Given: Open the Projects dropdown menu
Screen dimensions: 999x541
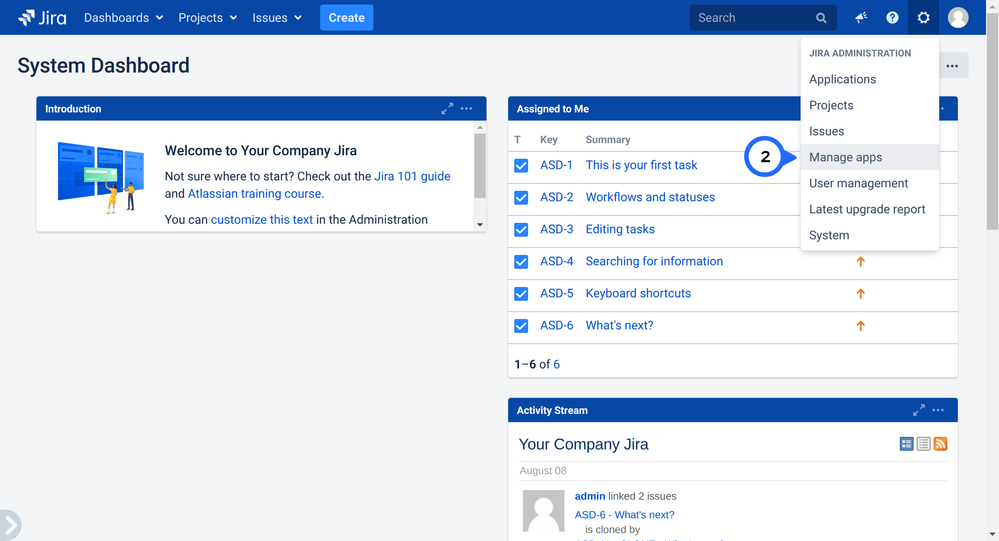Looking at the screenshot, I should click(x=208, y=18).
